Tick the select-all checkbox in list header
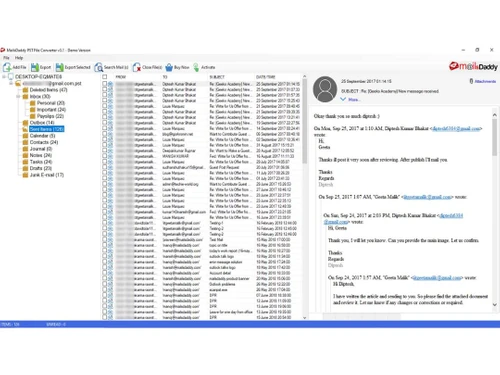Image resolution: width=500 pixels, height=375 pixels. coord(105,77)
